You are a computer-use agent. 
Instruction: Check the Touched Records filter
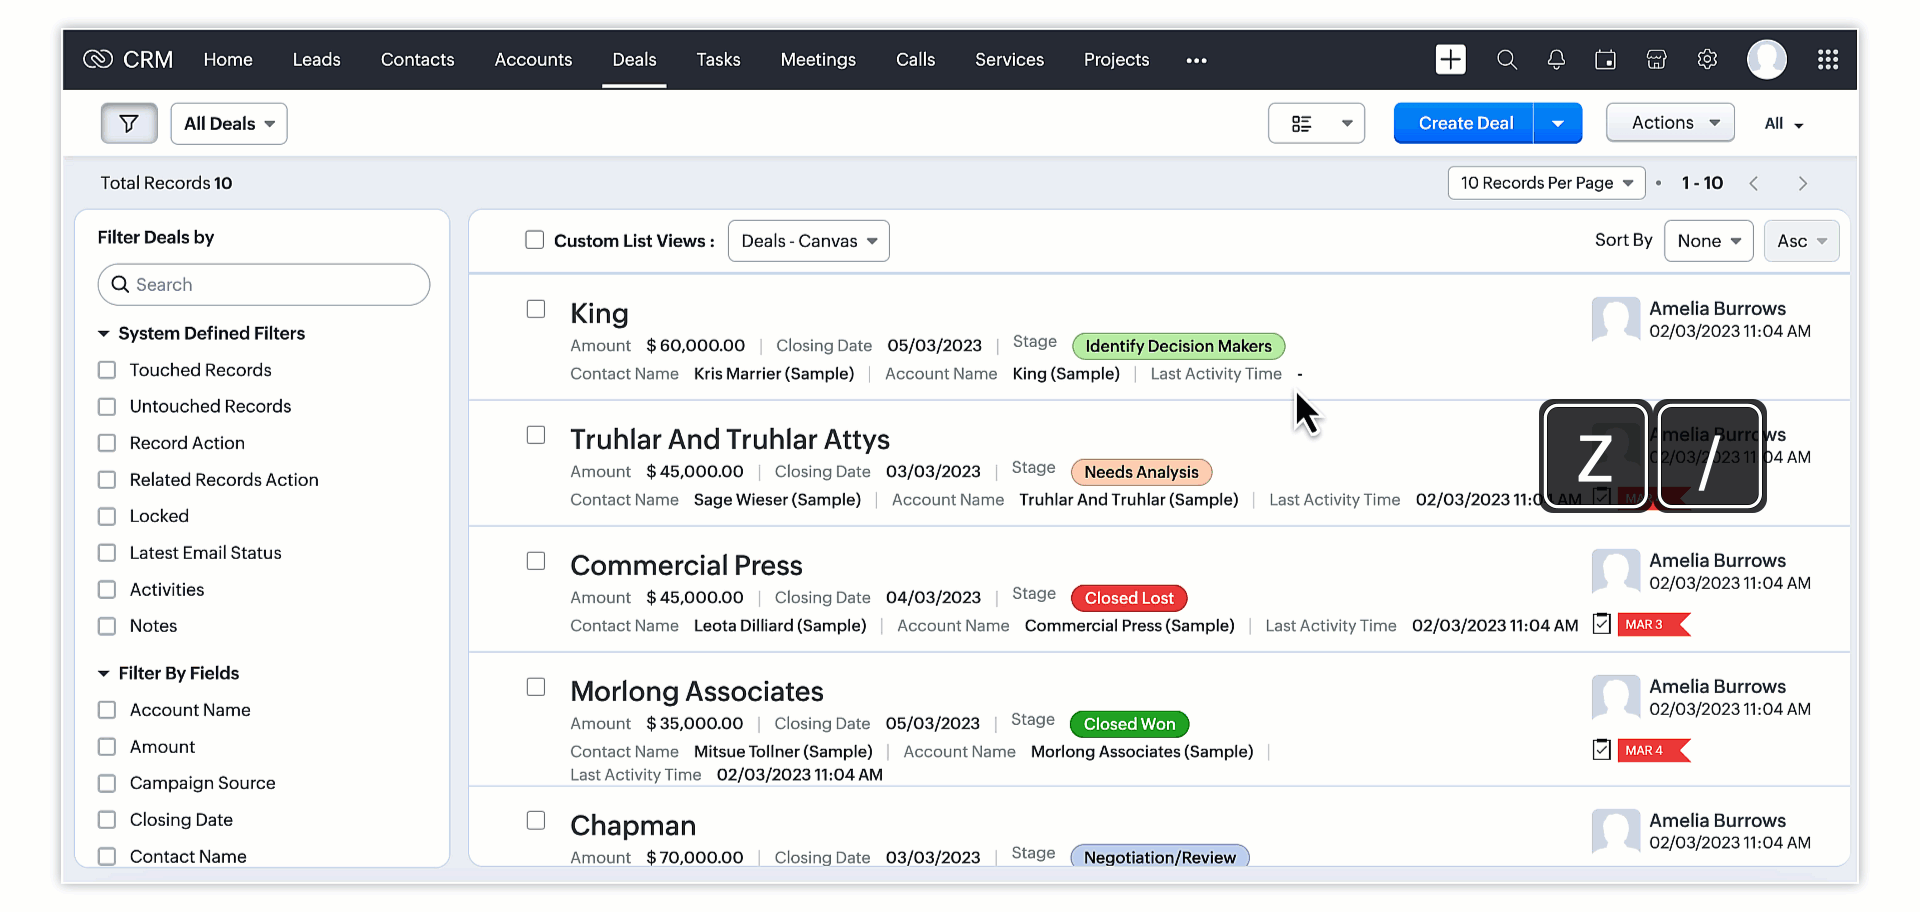click(x=107, y=370)
